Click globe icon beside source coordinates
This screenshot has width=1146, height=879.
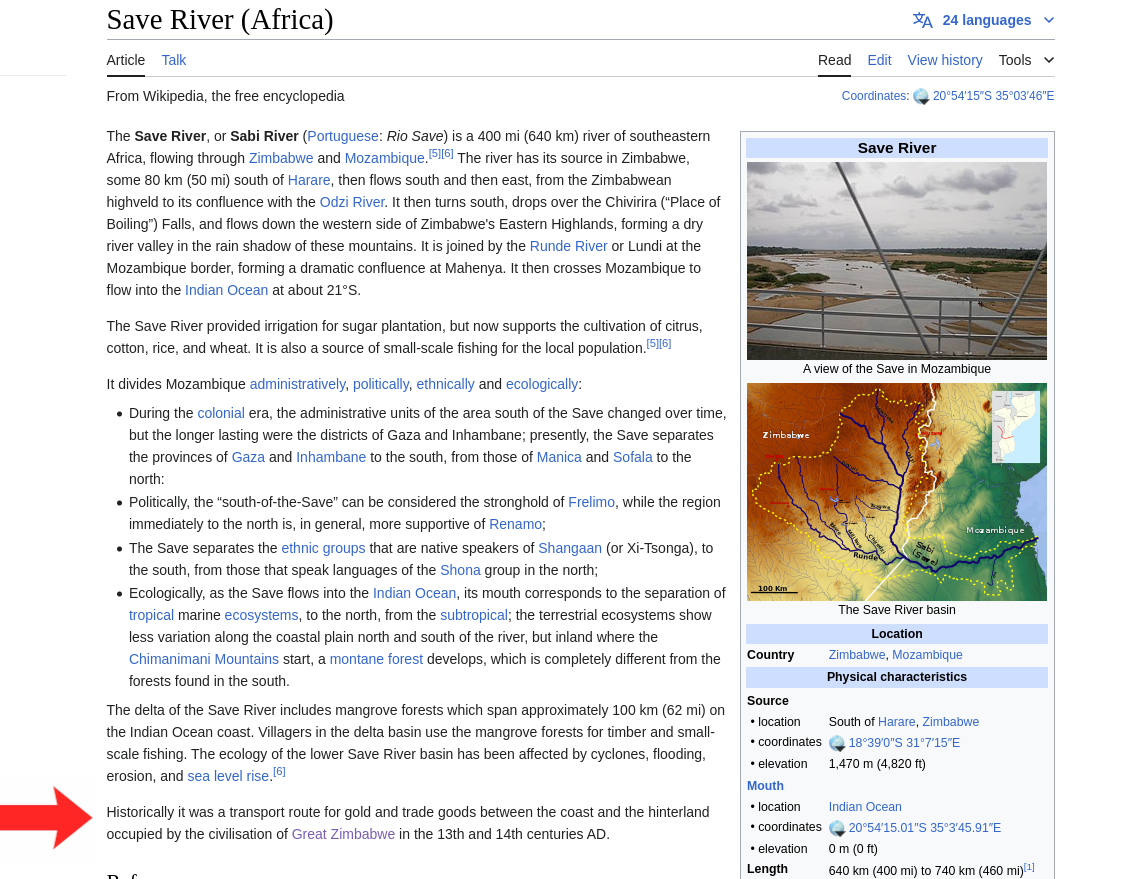point(837,743)
